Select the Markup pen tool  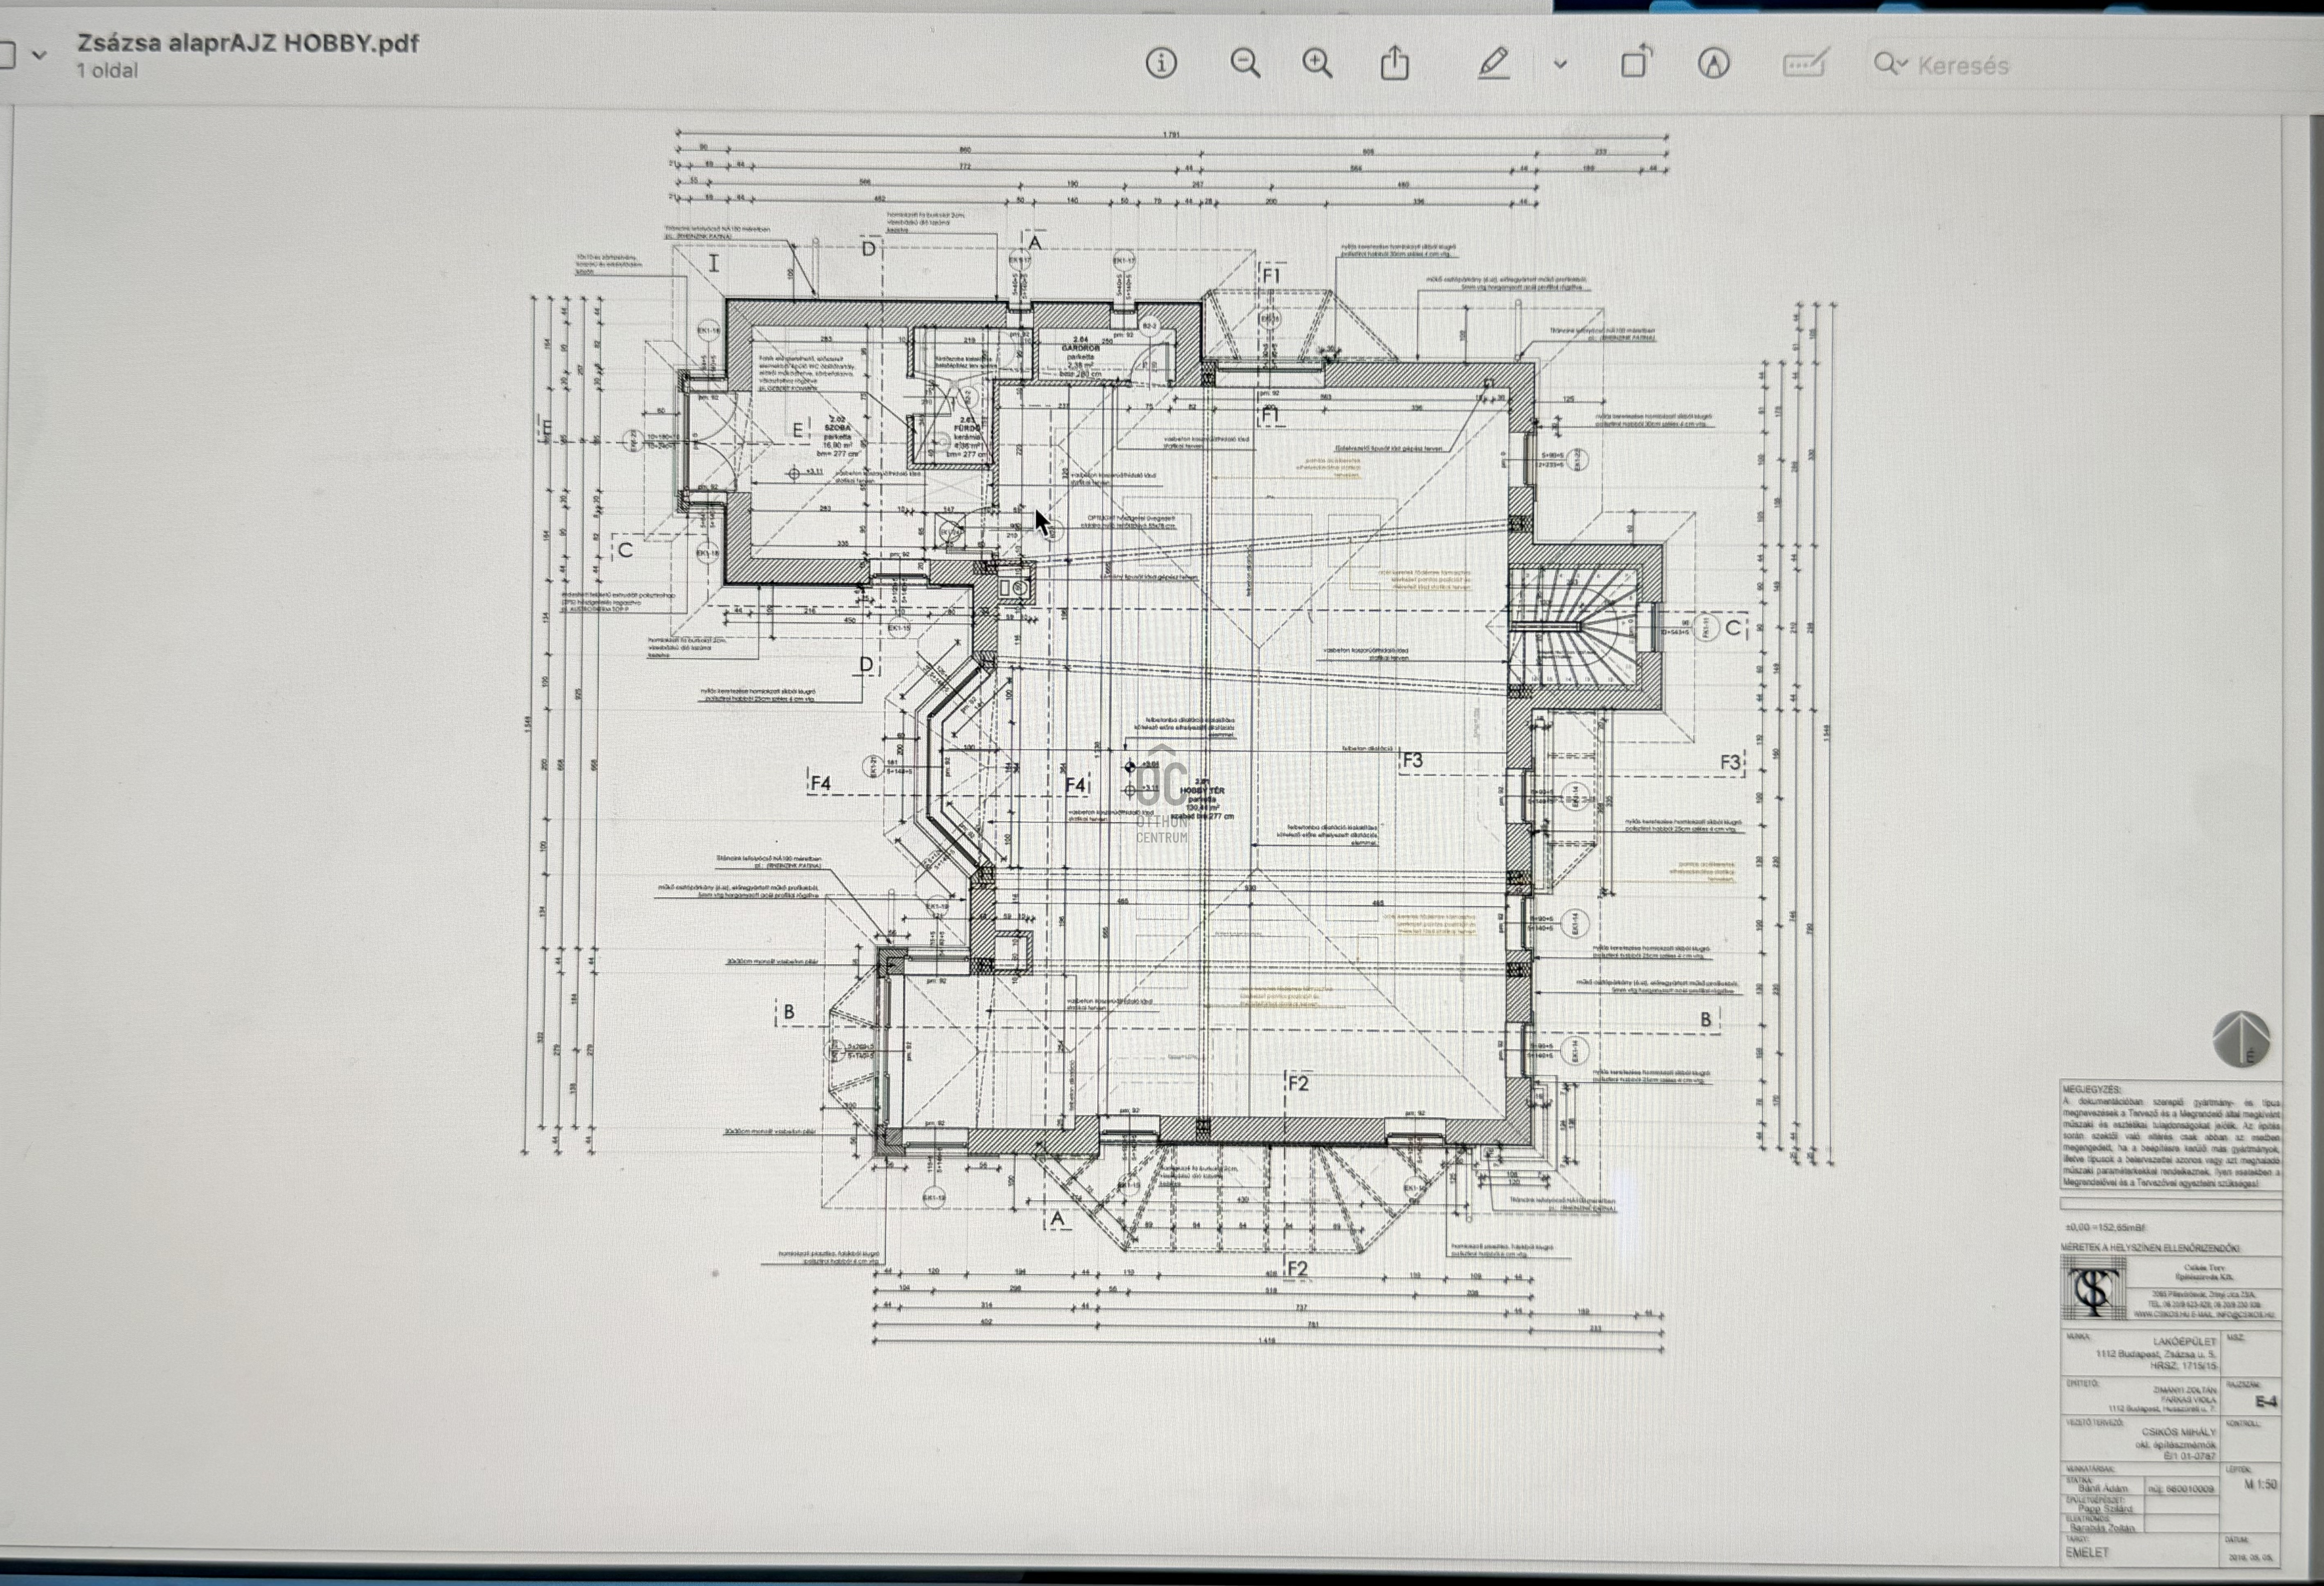(1493, 63)
